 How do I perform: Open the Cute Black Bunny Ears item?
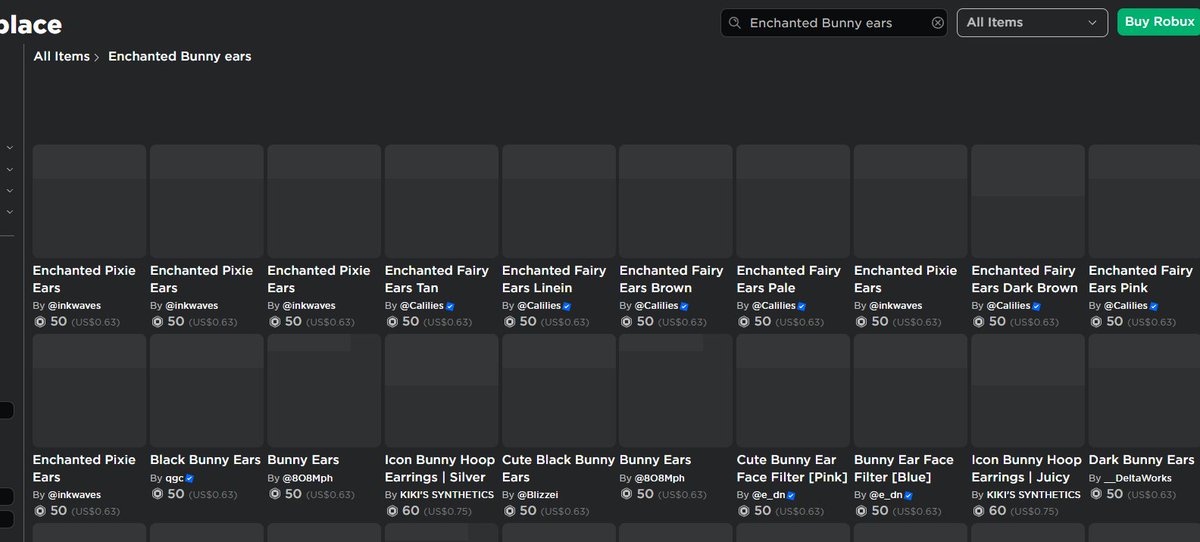(x=558, y=469)
